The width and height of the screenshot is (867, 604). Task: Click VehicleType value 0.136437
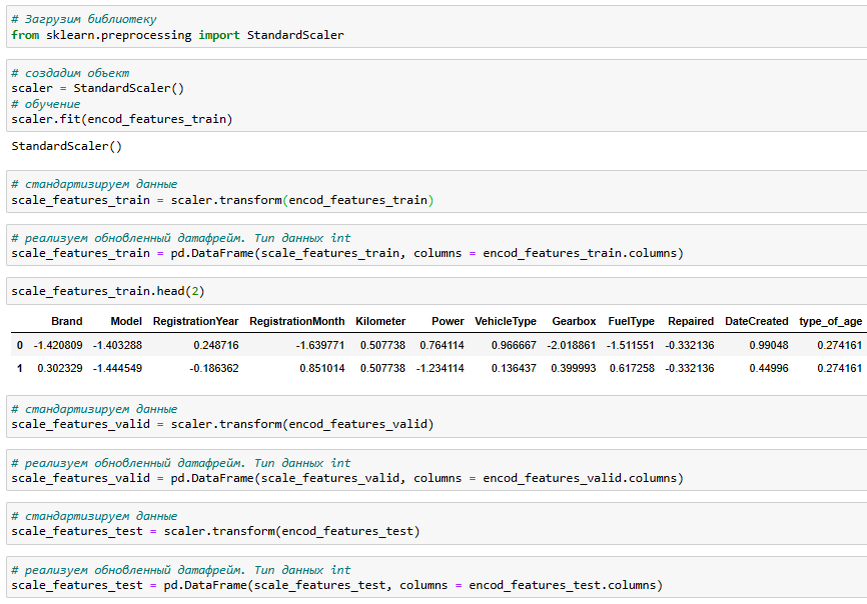click(x=514, y=368)
